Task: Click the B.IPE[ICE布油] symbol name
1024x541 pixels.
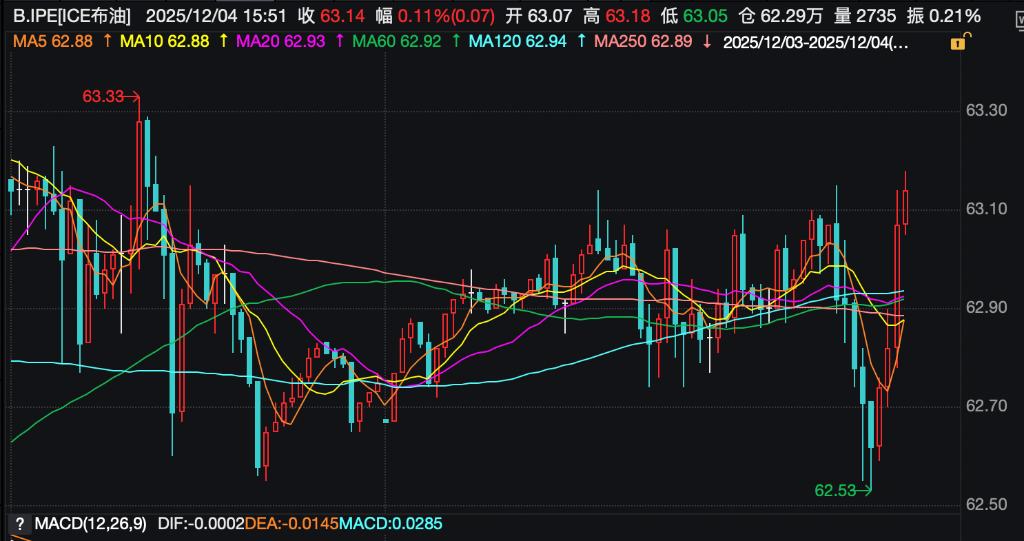Action: (74, 16)
